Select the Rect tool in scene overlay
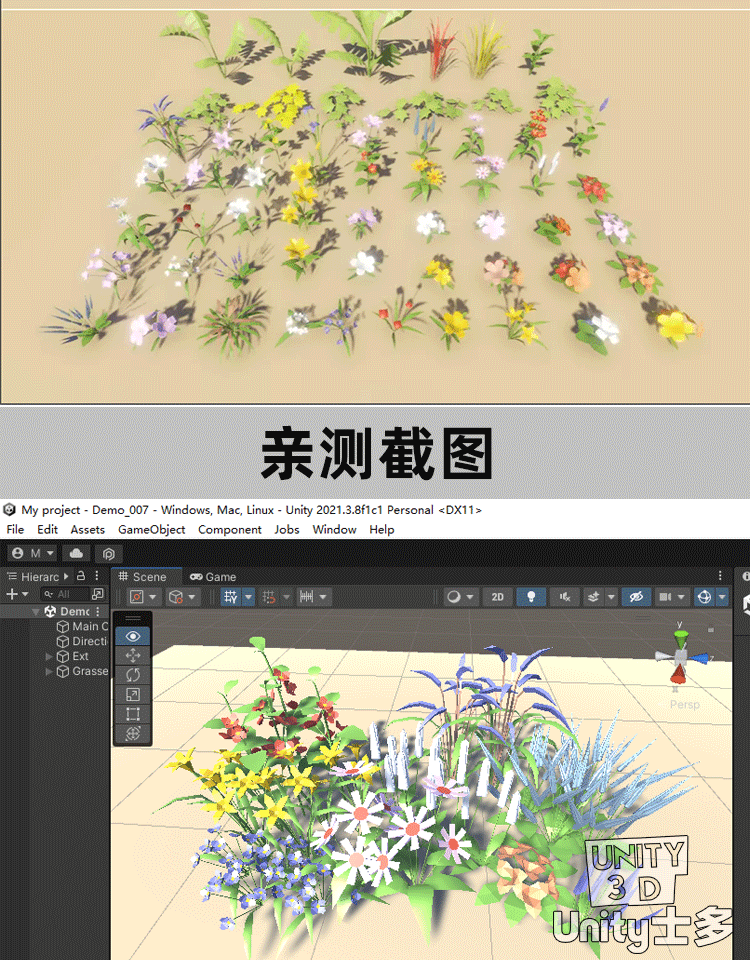The width and height of the screenshot is (750, 960). pos(133,714)
